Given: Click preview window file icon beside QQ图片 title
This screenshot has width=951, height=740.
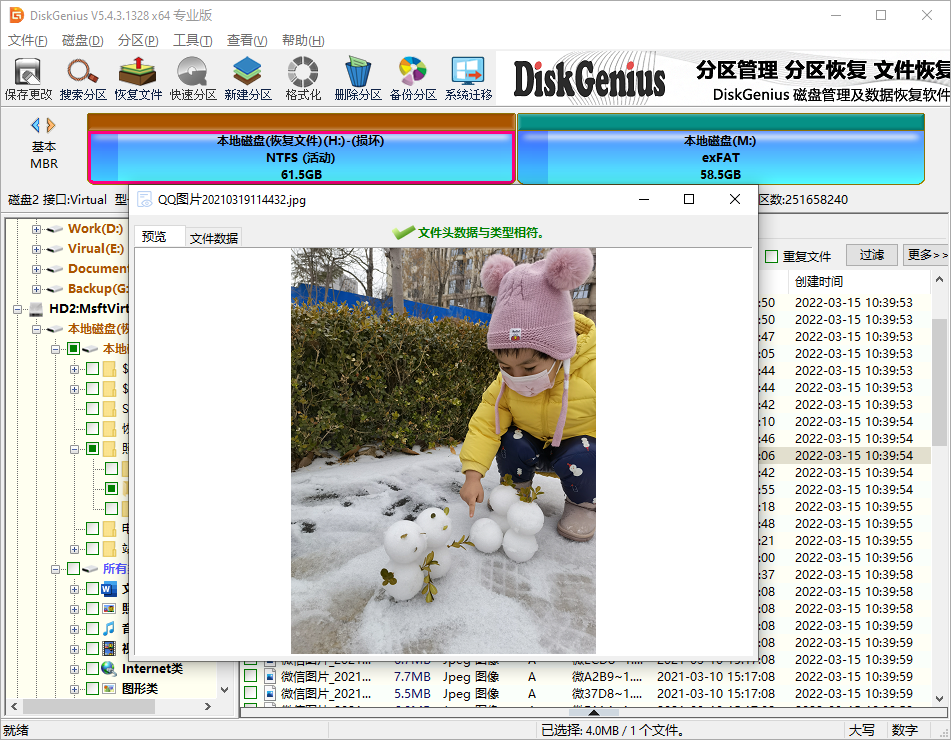Looking at the screenshot, I should (x=145, y=200).
